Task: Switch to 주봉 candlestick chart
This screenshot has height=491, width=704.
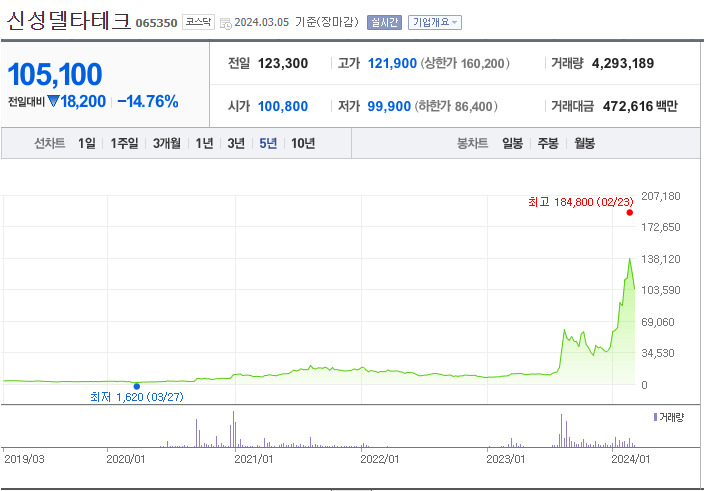Action: click(548, 143)
